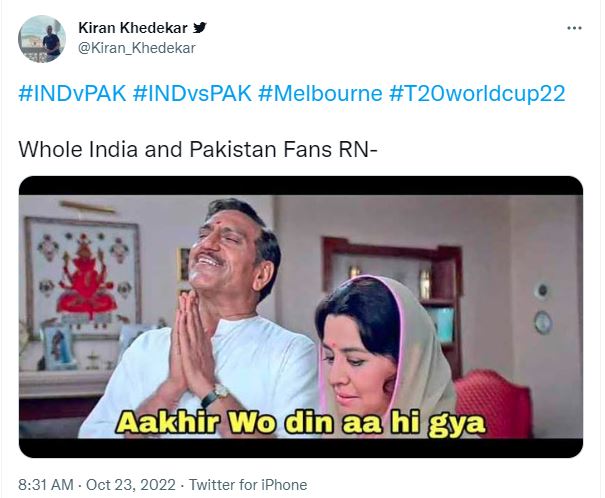Open the tweet's three-dot more options menu
This screenshot has height=498, width=605.
point(574,28)
